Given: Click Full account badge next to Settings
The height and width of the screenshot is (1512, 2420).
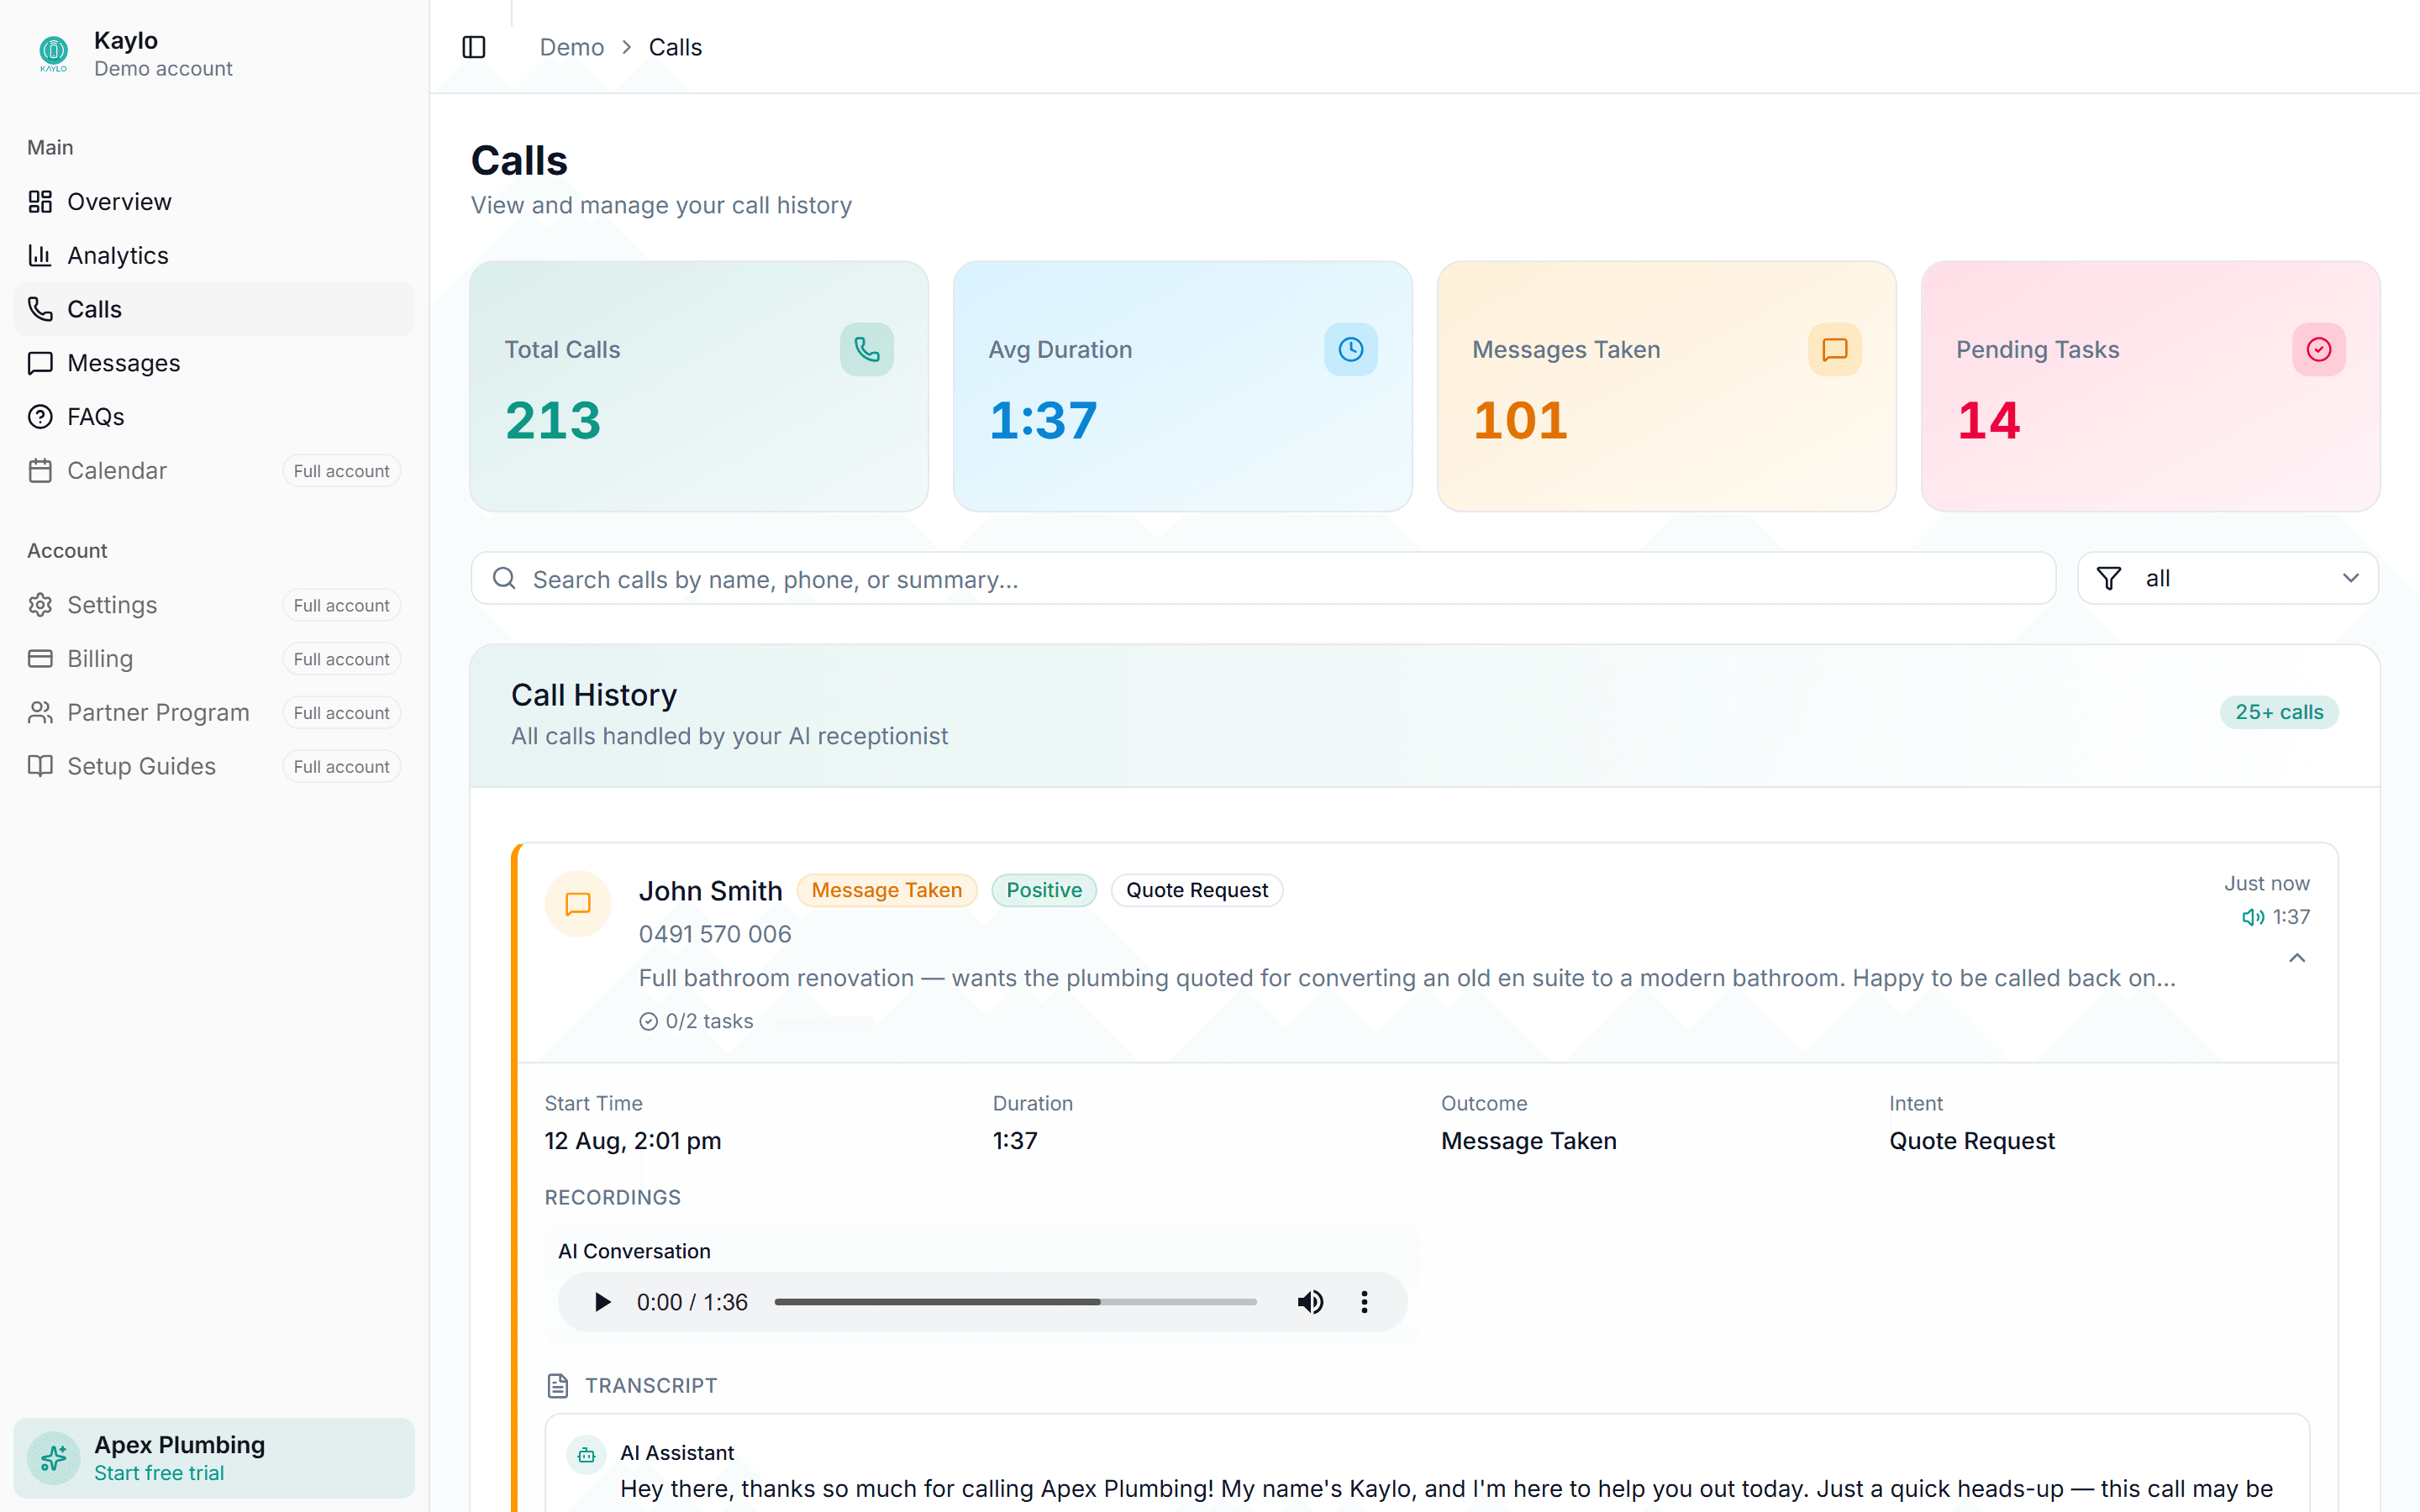Looking at the screenshot, I should tap(341, 605).
